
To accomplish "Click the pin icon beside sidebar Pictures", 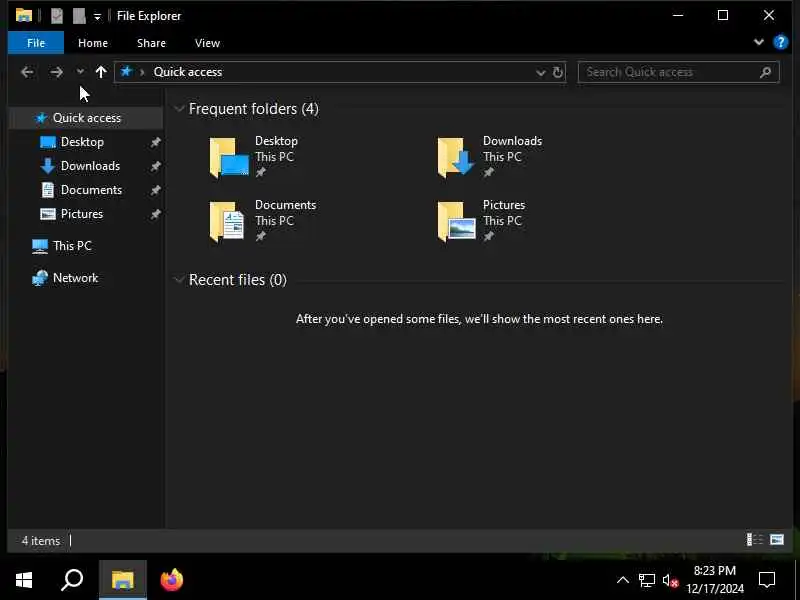I will [156, 214].
